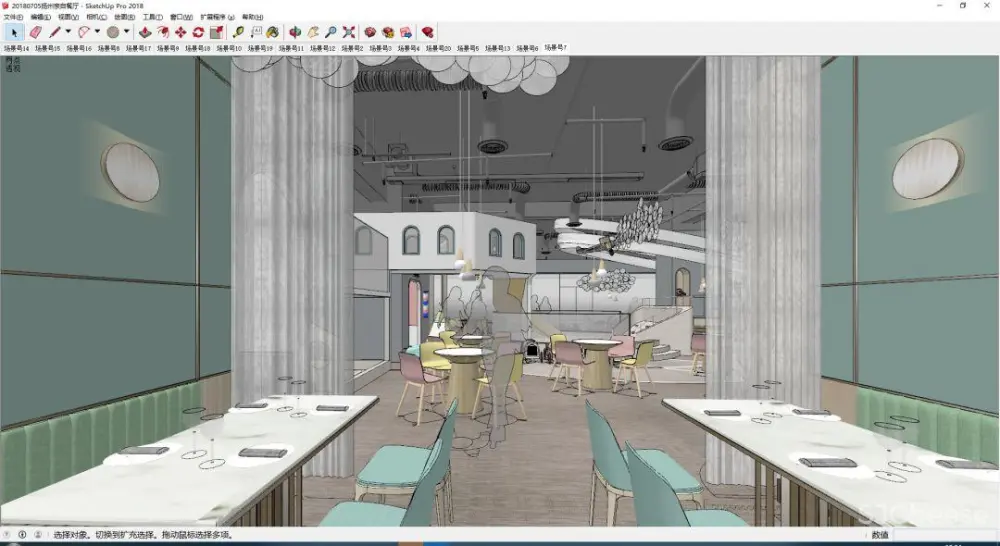Select the Move tool

pos(180,32)
